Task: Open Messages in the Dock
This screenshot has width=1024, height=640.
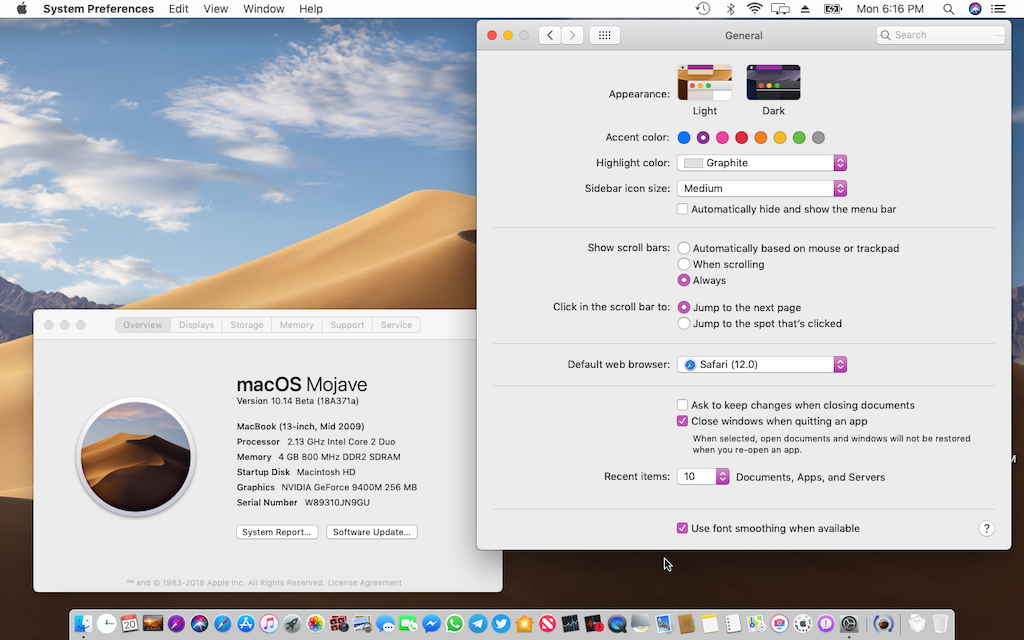Action: tap(385, 624)
